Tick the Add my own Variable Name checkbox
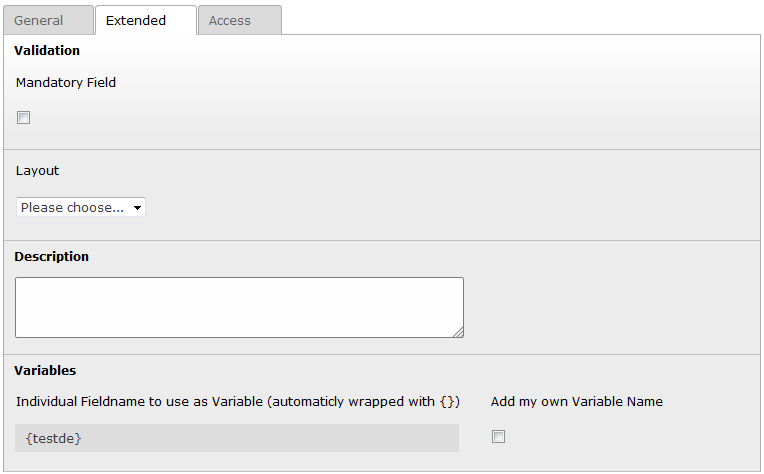This screenshot has height=474, width=764. (499, 436)
